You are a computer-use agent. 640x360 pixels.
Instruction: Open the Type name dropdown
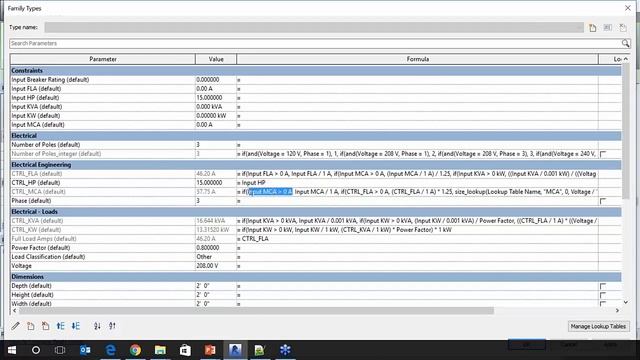coord(314,27)
